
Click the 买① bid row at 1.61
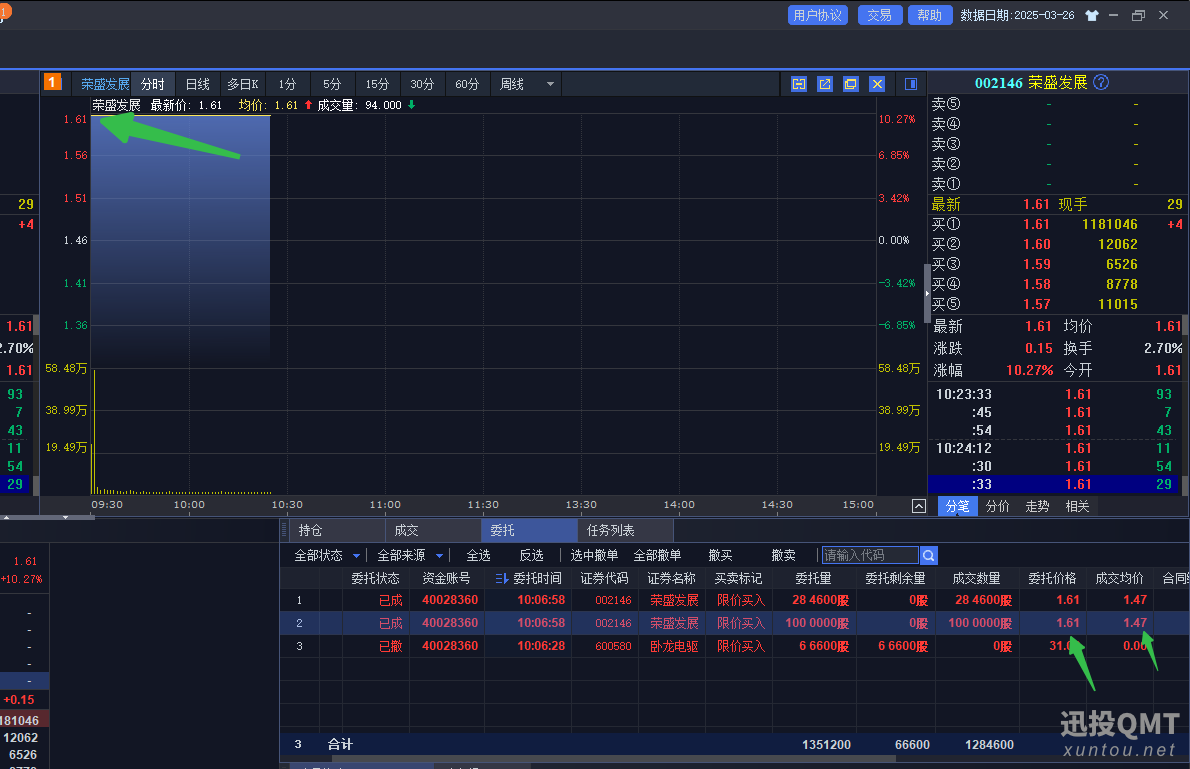1056,225
